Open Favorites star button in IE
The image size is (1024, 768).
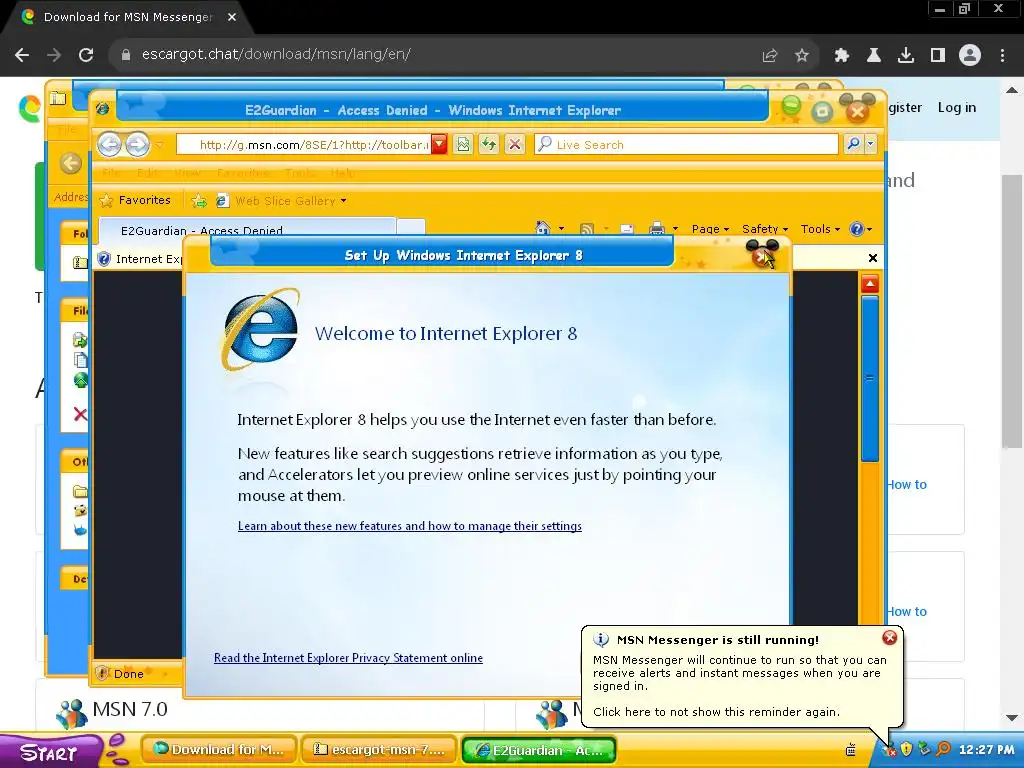pos(135,200)
